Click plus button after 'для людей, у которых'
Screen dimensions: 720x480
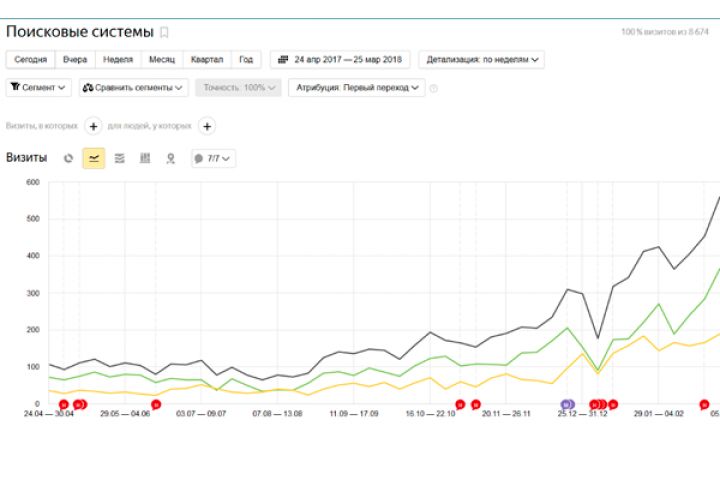pos(207,126)
